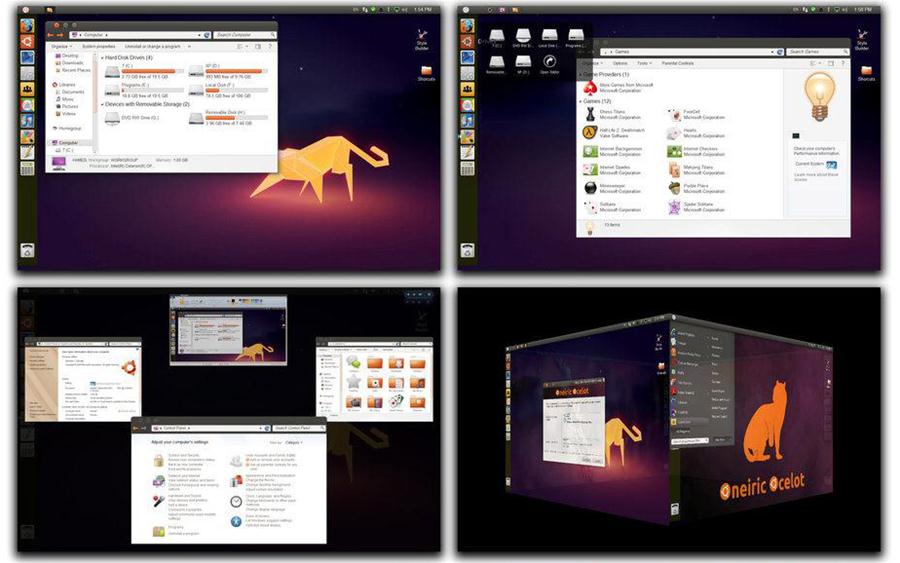Screen dimensions: 900x563
Task: Open Parental Controls in Games toolbar
Action: [x=678, y=63]
